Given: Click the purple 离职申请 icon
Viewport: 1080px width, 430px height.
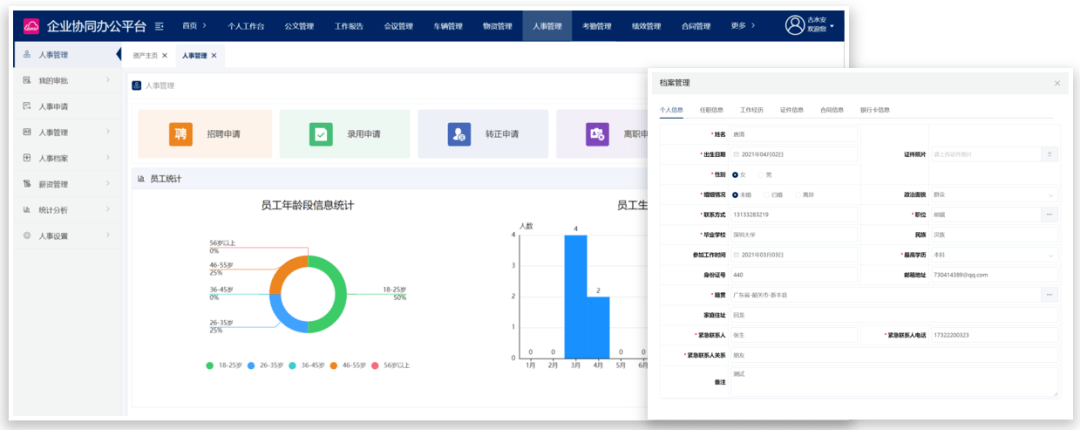Looking at the screenshot, I should (597, 134).
